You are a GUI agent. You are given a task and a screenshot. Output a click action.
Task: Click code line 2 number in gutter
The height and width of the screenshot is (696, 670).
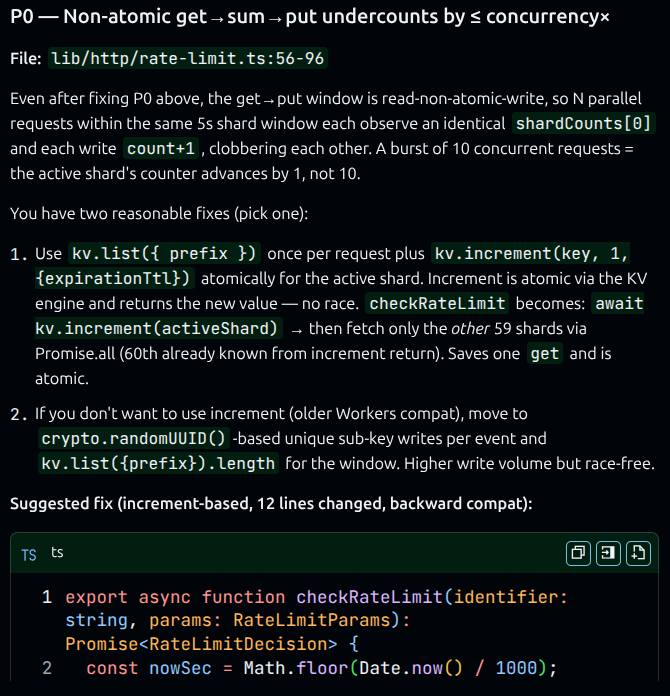pos(47,668)
